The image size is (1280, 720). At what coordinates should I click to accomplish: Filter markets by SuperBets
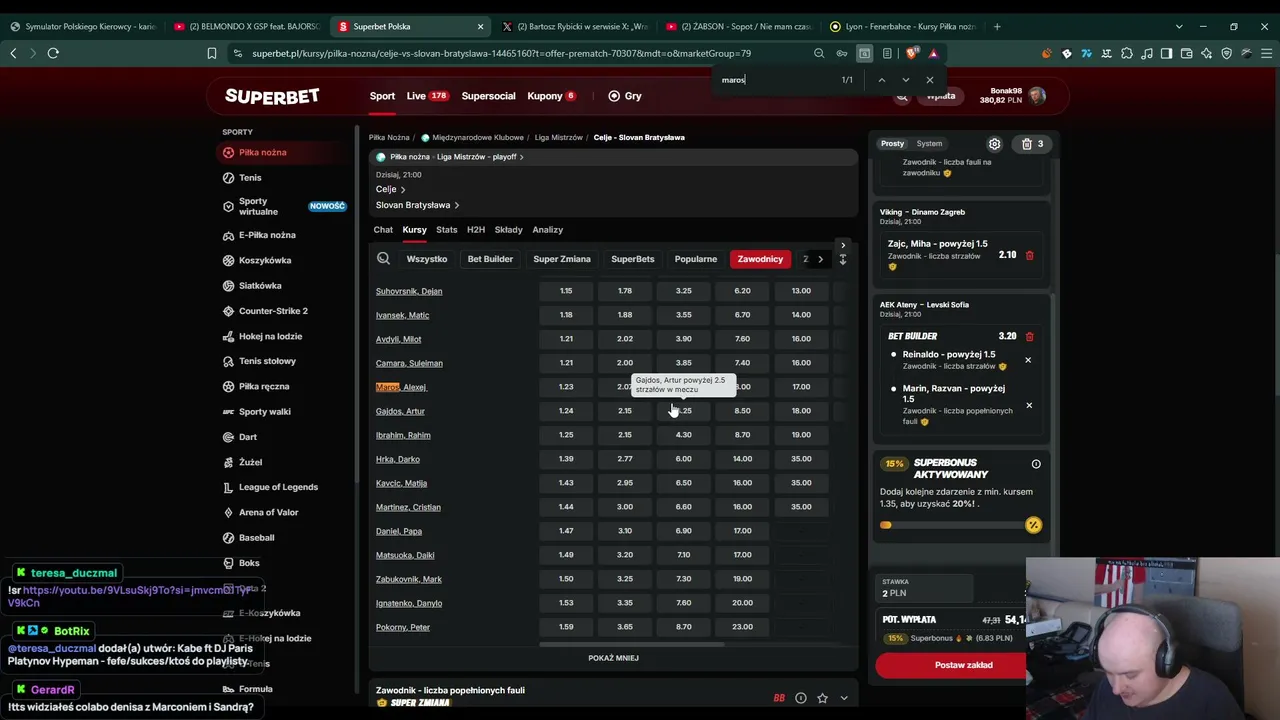pyautogui.click(x=633, y=259)
